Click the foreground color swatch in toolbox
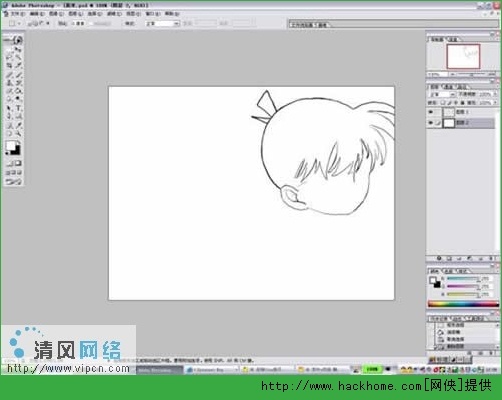Viewport: 502px width, 400px height. 11,146
